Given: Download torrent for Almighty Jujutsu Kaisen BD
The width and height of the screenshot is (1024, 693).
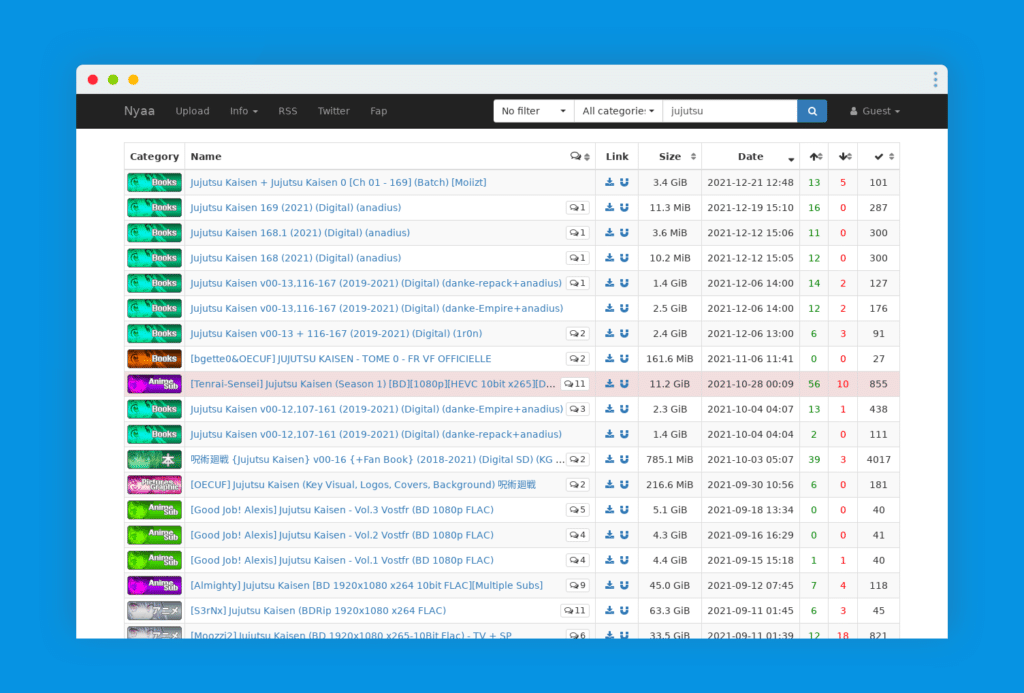Looking at the screenshot, I should click(x=609, y=585).
